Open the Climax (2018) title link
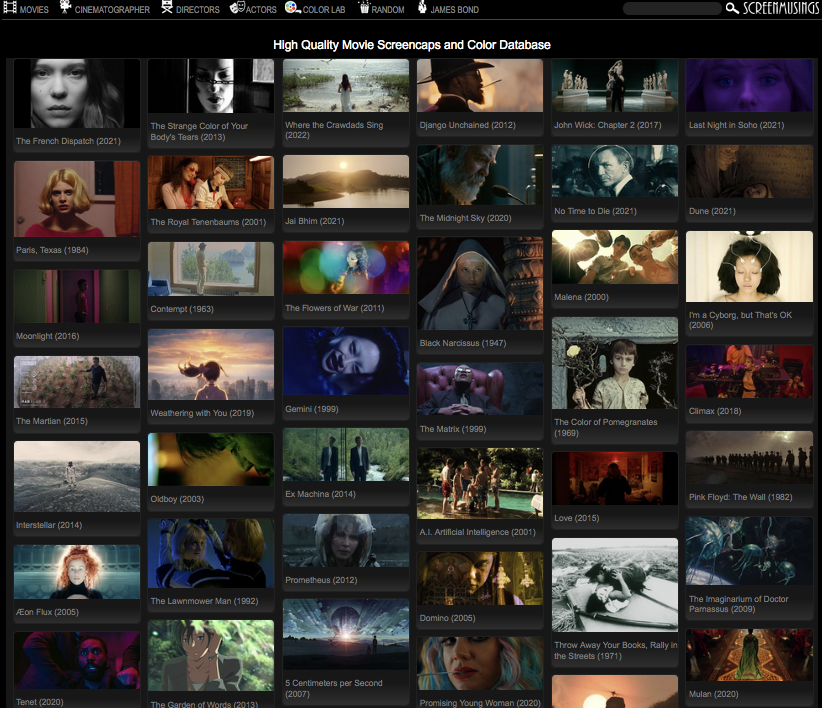Screen dimensions: 822x708 pyautogui.click(x=715, y=411)
